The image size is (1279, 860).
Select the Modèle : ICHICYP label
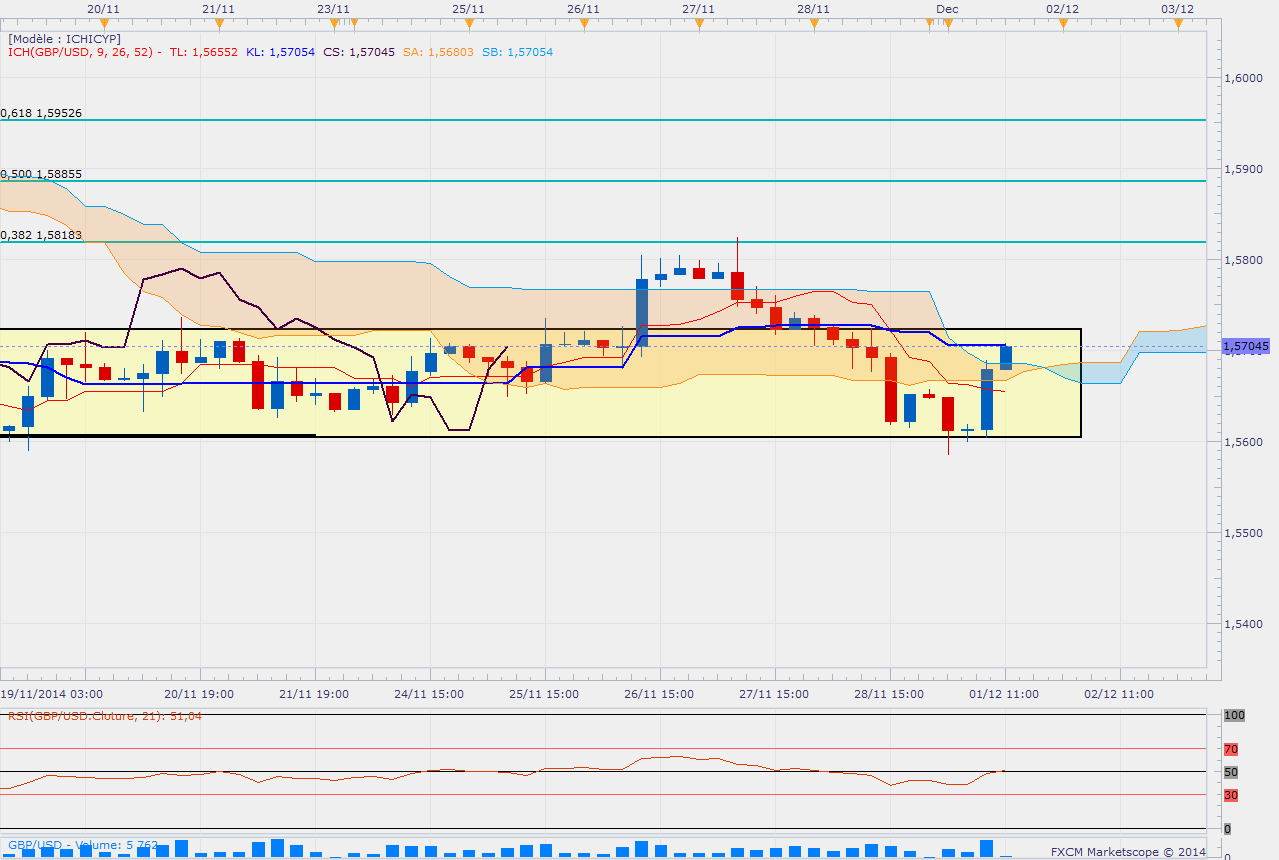(64, 39)
